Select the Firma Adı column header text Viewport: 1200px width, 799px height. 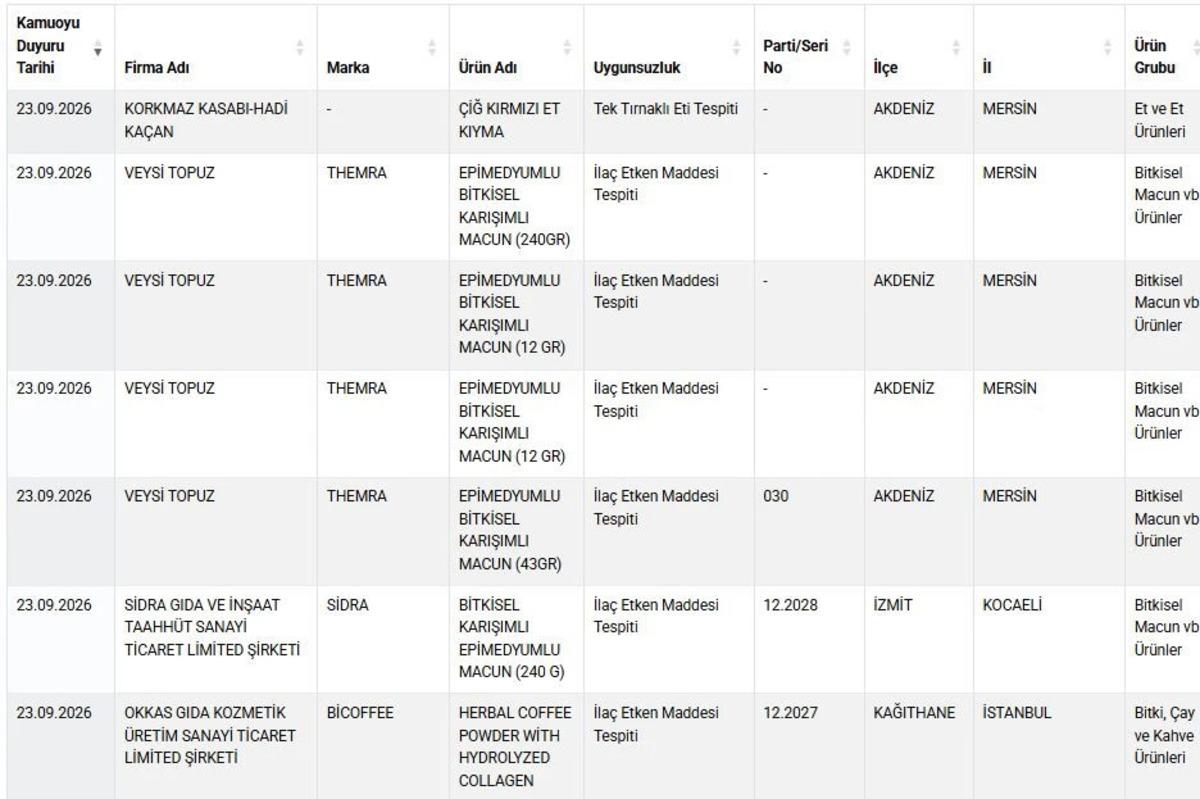(157, 68)
